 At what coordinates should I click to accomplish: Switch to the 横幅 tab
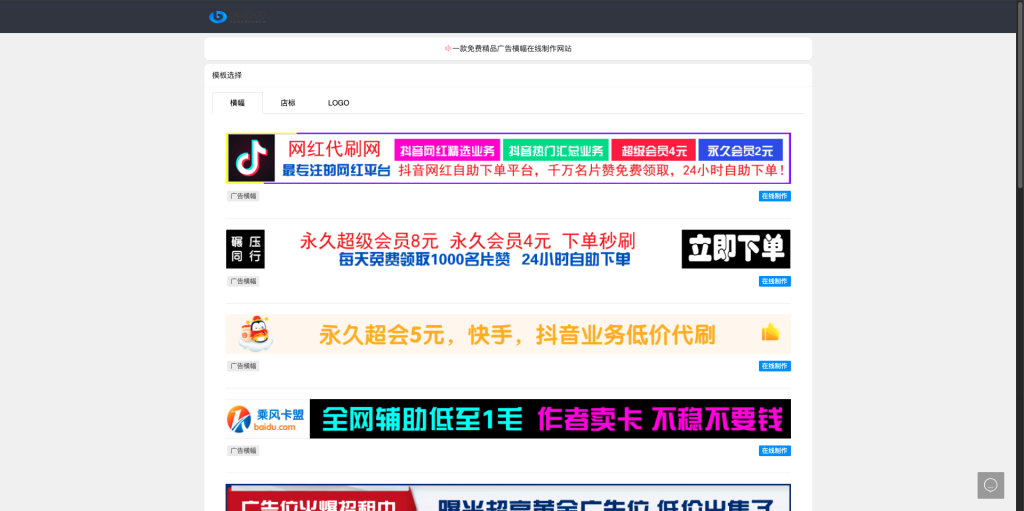tap(237, 103)
